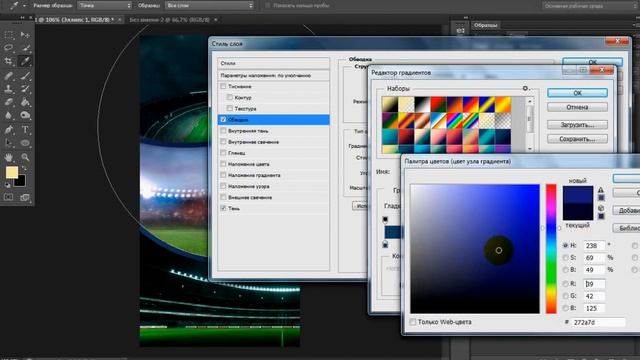640x360 pixels.
Task: Click web-safe cube icon in color picker
Action: (601, 208)
